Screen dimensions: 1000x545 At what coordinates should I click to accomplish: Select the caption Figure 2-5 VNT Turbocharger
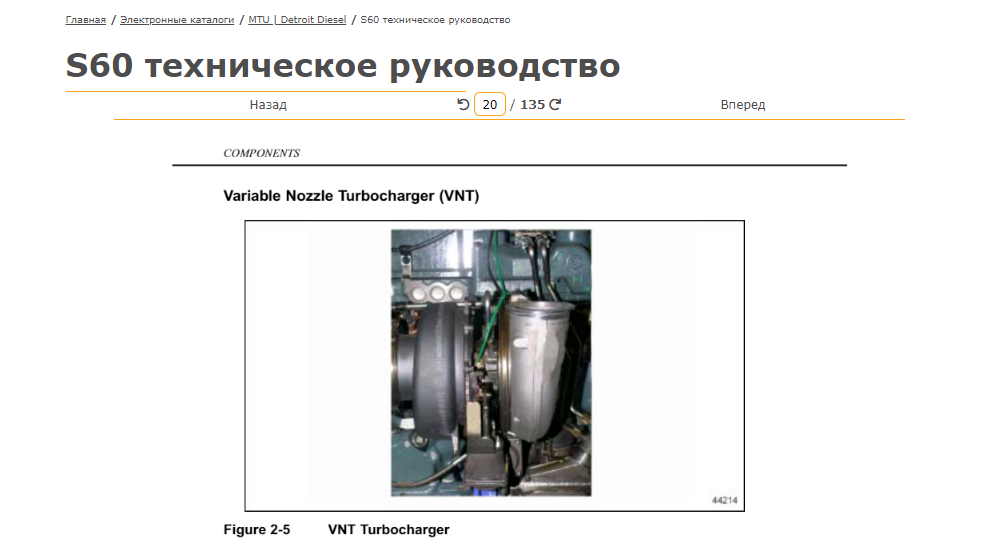(336, 530)
